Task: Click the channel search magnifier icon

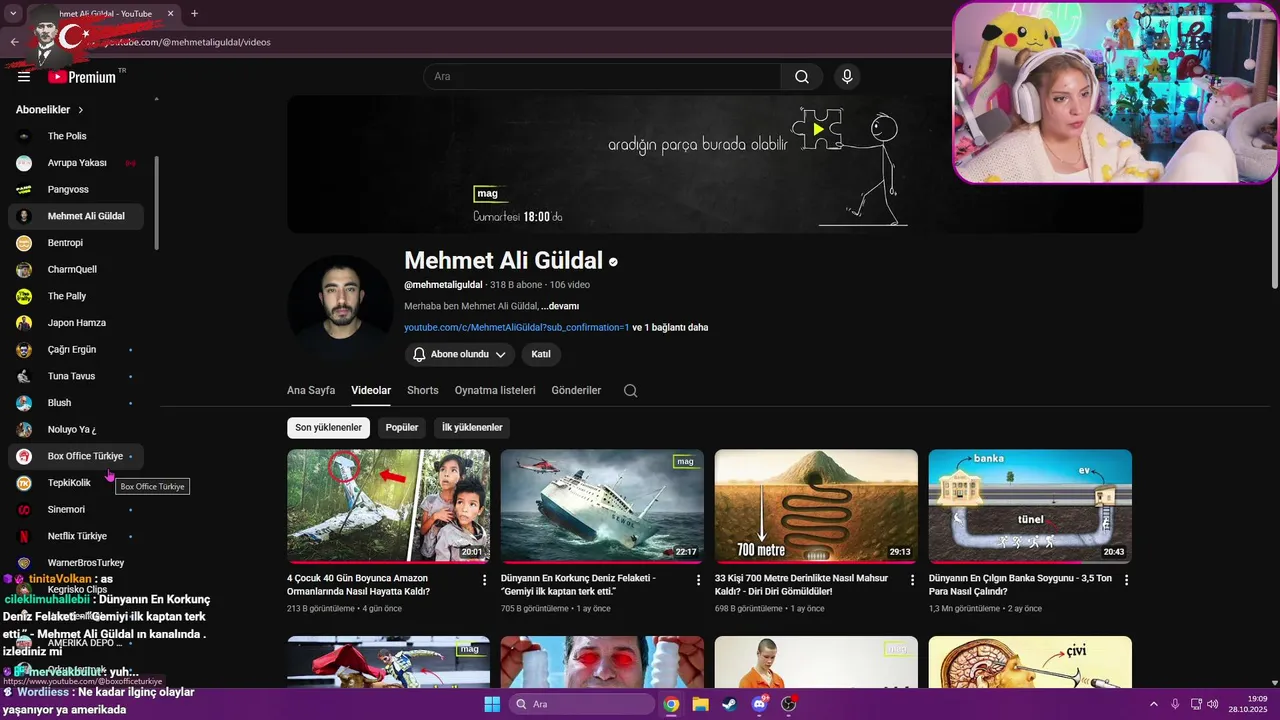Action: tap(630, 391)
